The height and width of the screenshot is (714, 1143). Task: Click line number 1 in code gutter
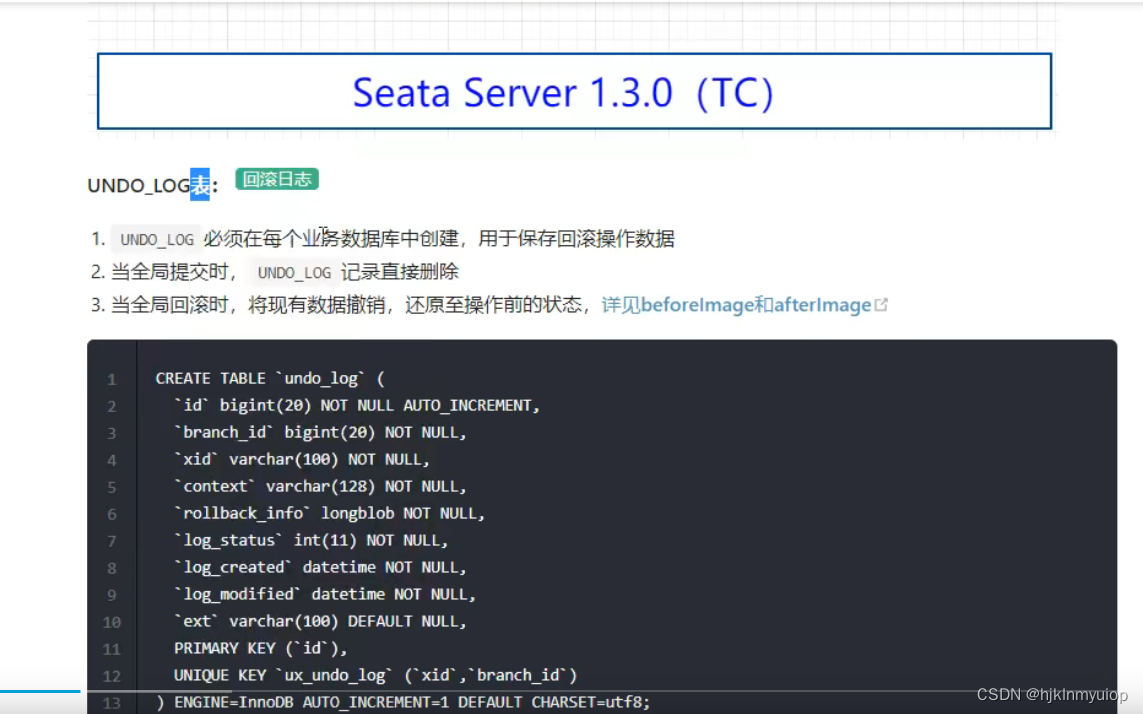tap(112, 379)
